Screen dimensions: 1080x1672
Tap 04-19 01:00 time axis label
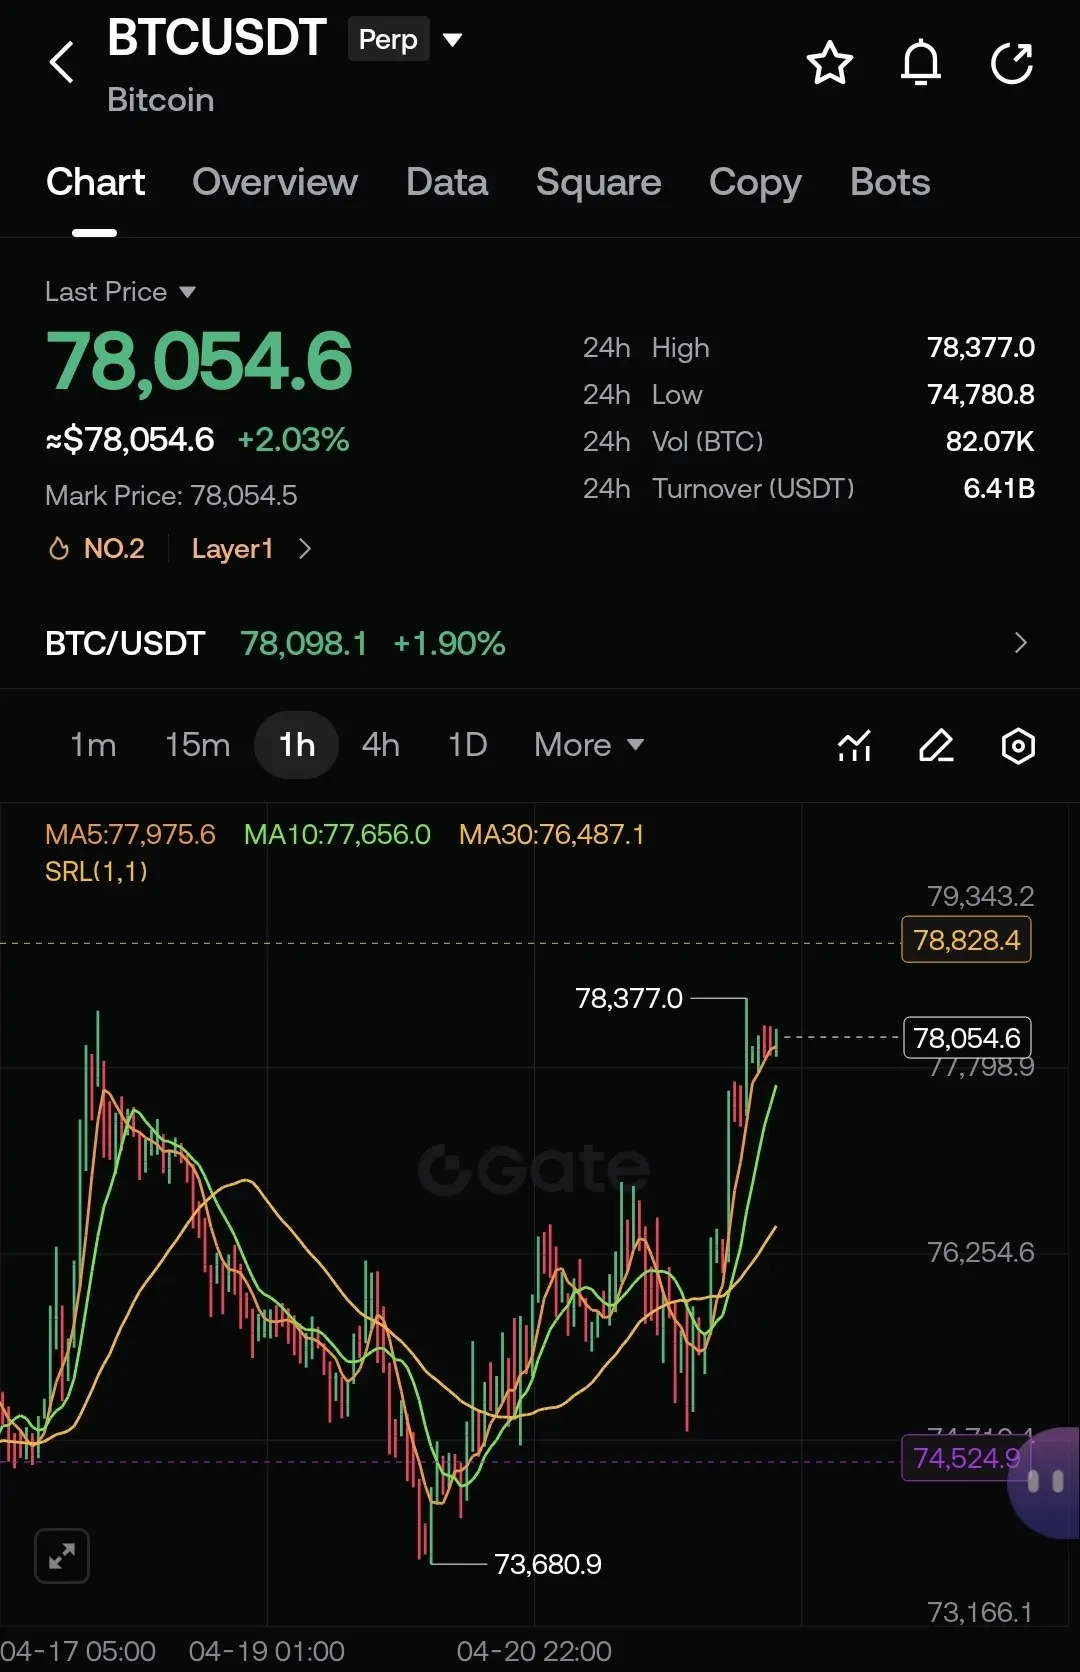pyautogui.click(x=267, y=1651)
